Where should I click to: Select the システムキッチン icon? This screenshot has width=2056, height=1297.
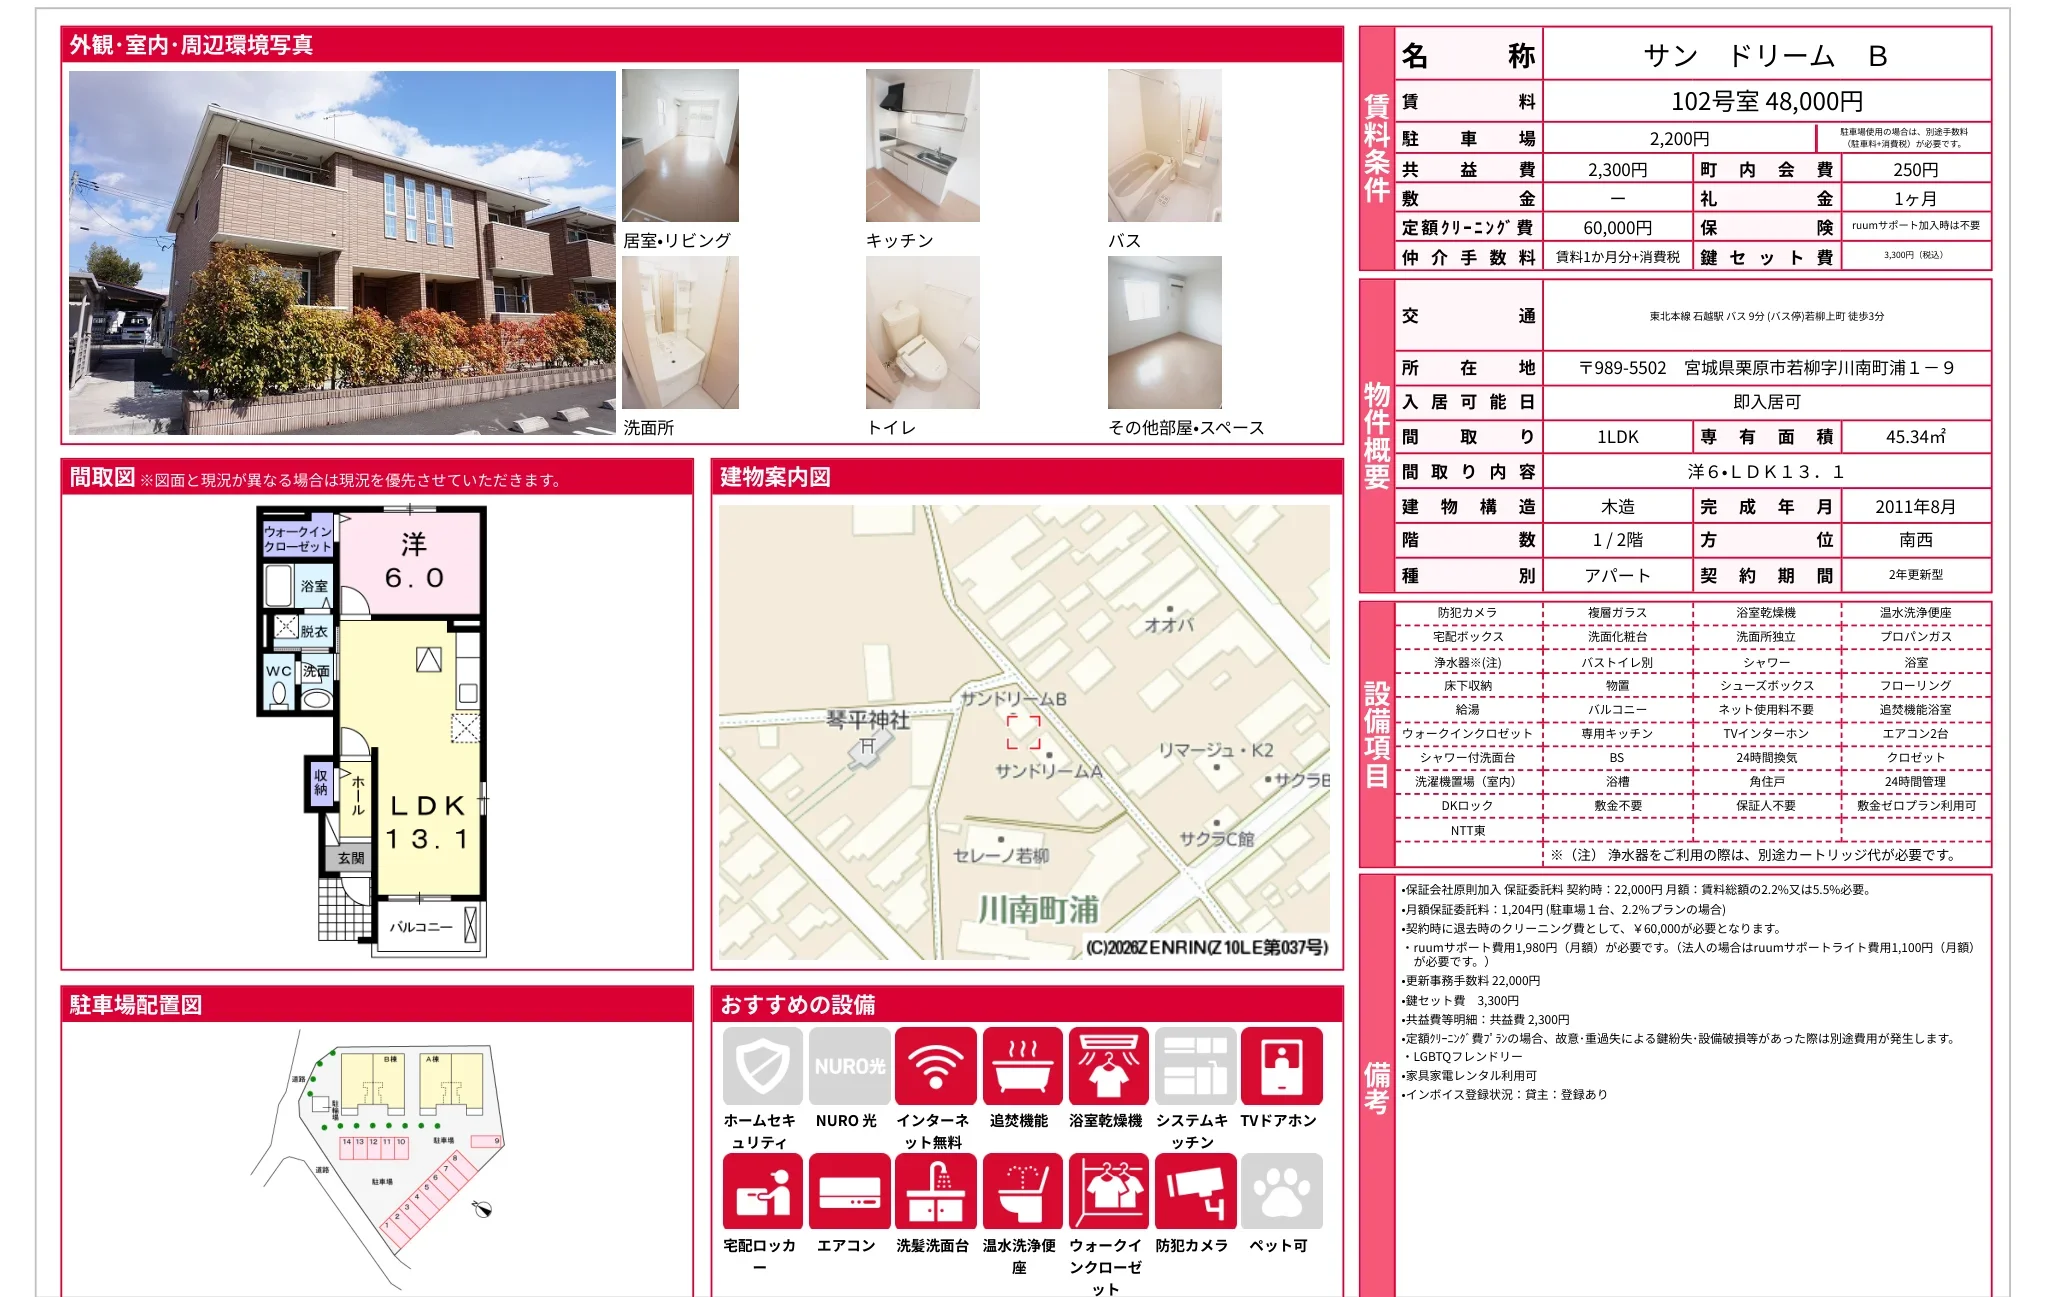(x=1195, y=1066)
